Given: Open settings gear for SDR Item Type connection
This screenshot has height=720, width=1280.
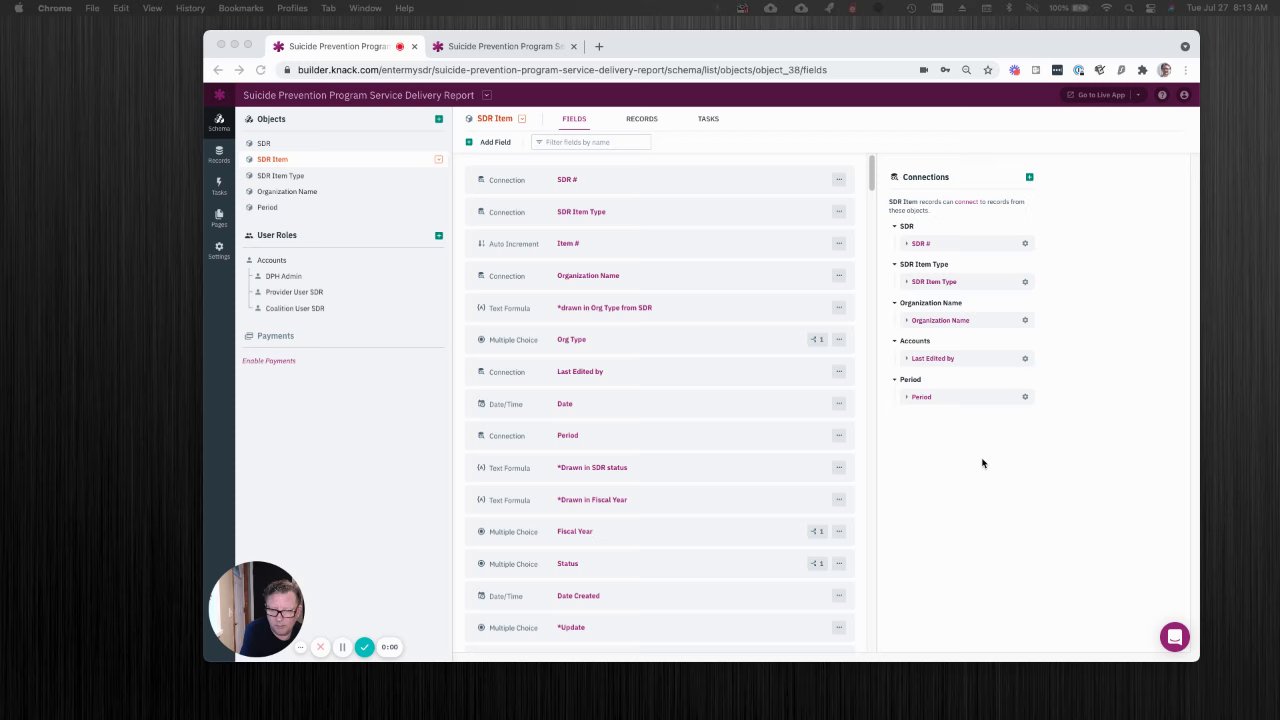Looking at the screenshot, I should pyautogui.click(x=1025, y=282).
